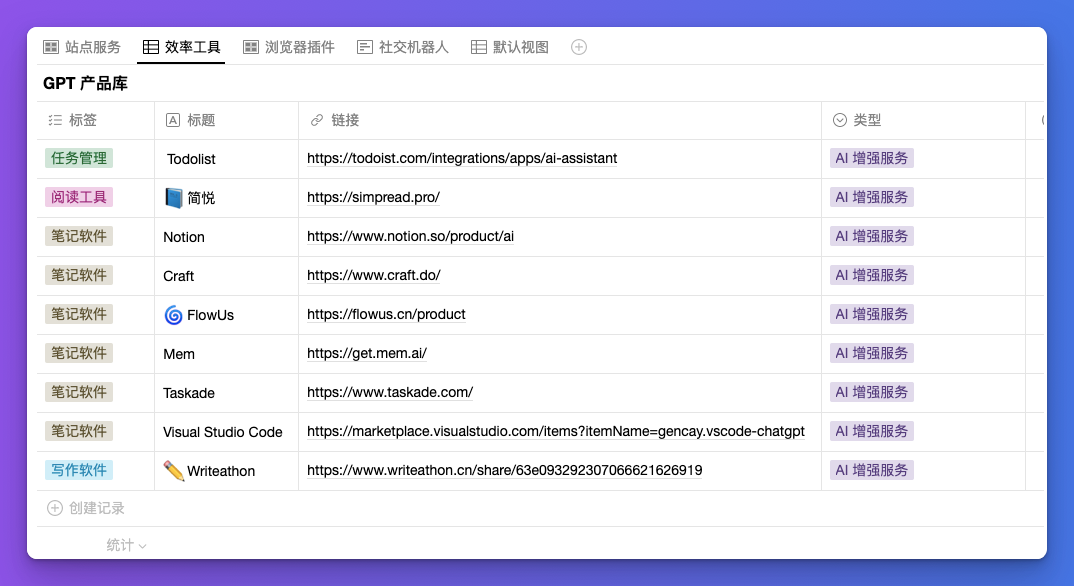Click the Visual Studio Code title cell
Screen dimensions: 1074x586
(227, 432)
